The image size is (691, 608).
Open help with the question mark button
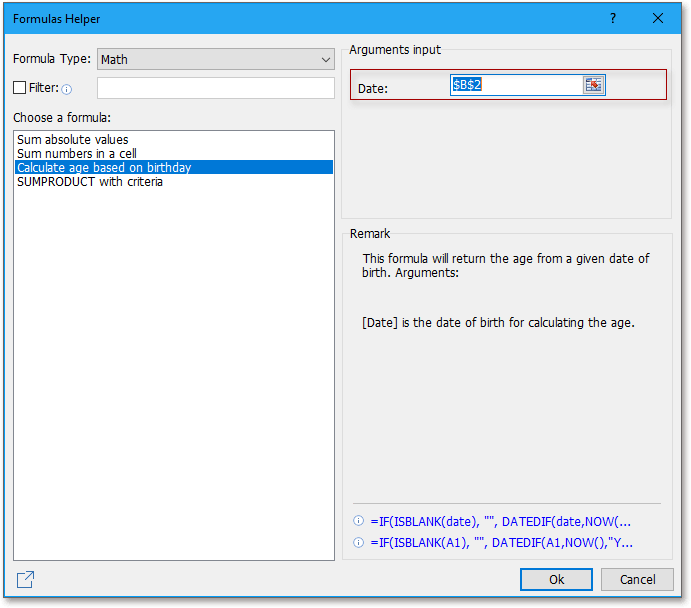pyautogui.click(x=613, y=19)
